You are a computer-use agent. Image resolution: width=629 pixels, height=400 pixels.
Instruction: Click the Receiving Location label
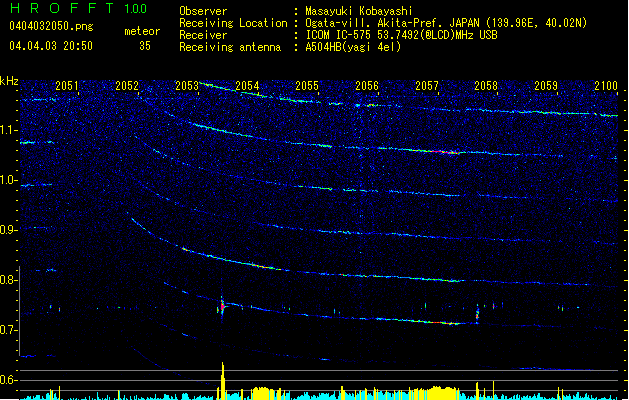[x=233, y=23]
